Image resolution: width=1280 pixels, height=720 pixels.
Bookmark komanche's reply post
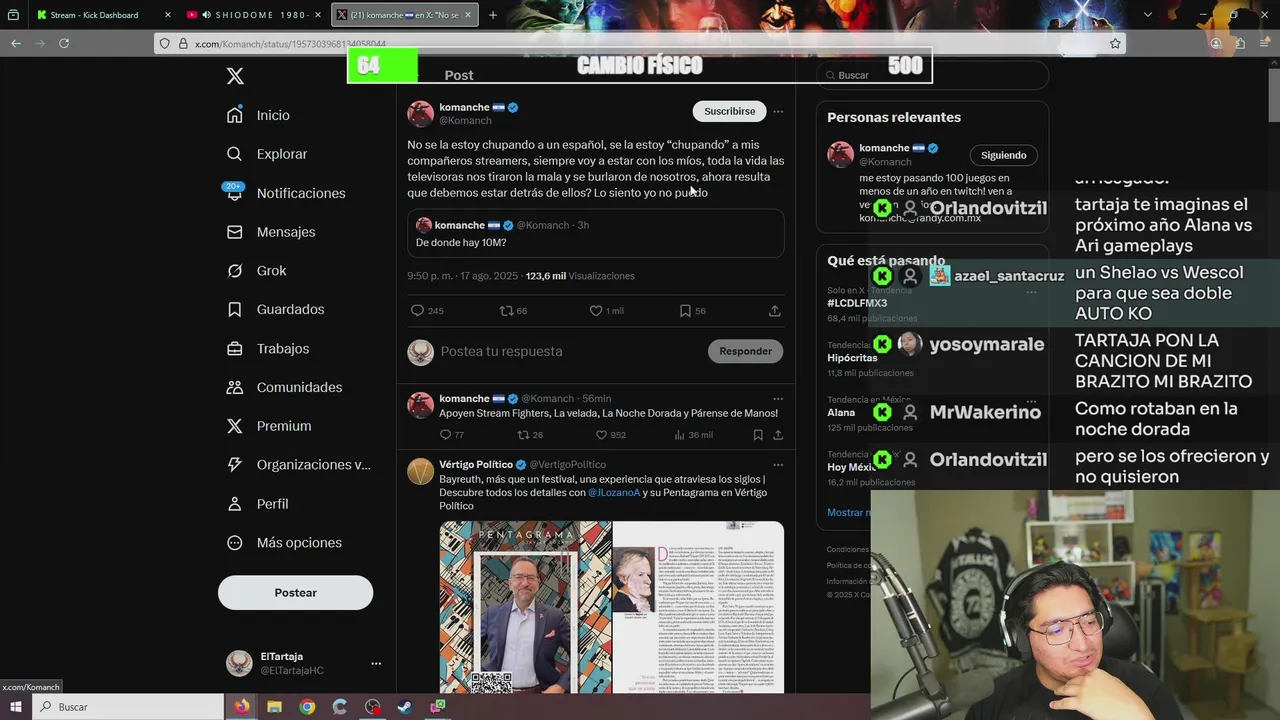758,435
